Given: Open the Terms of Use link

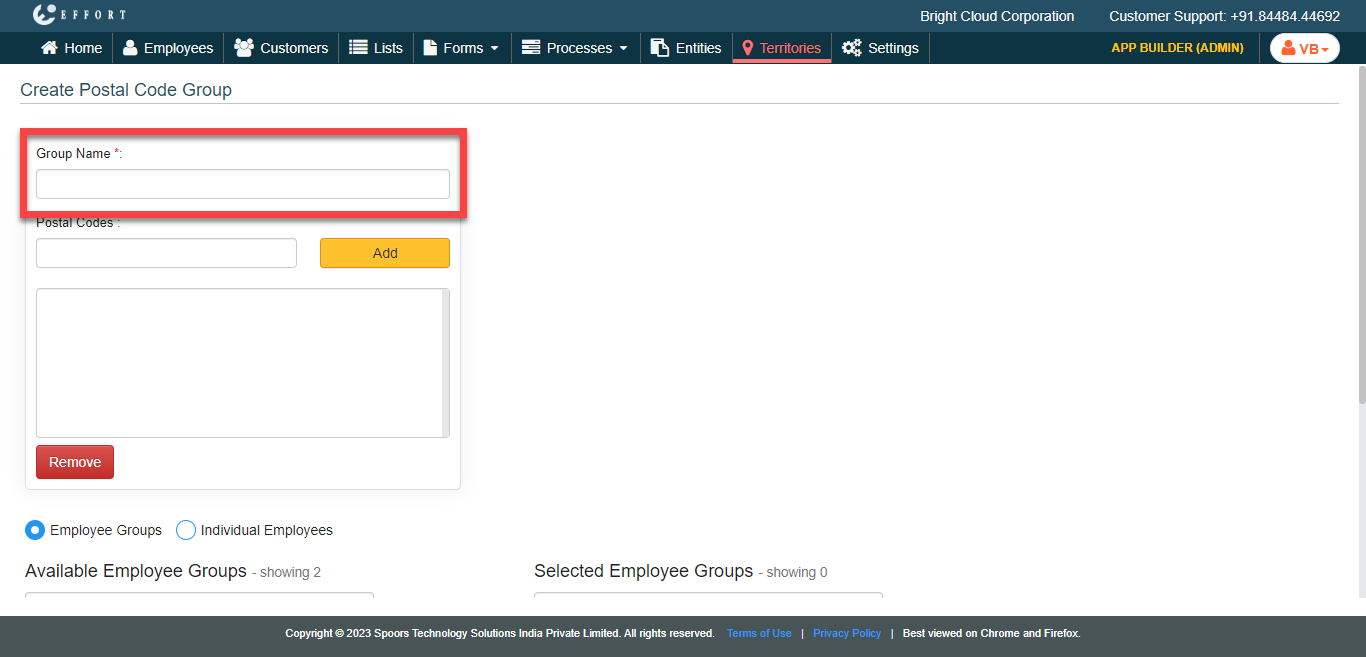Looking at the screenshot, I should pyautogui.click(x=759, y=633).
